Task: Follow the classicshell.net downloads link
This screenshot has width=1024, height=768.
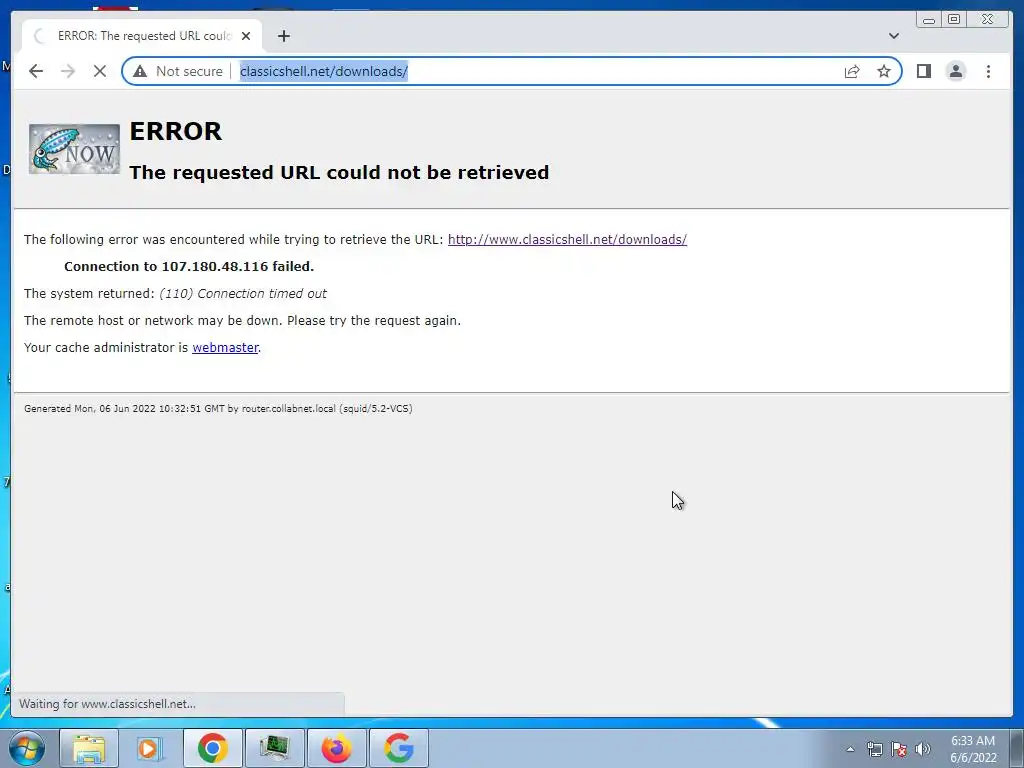Action: (567, 240)
